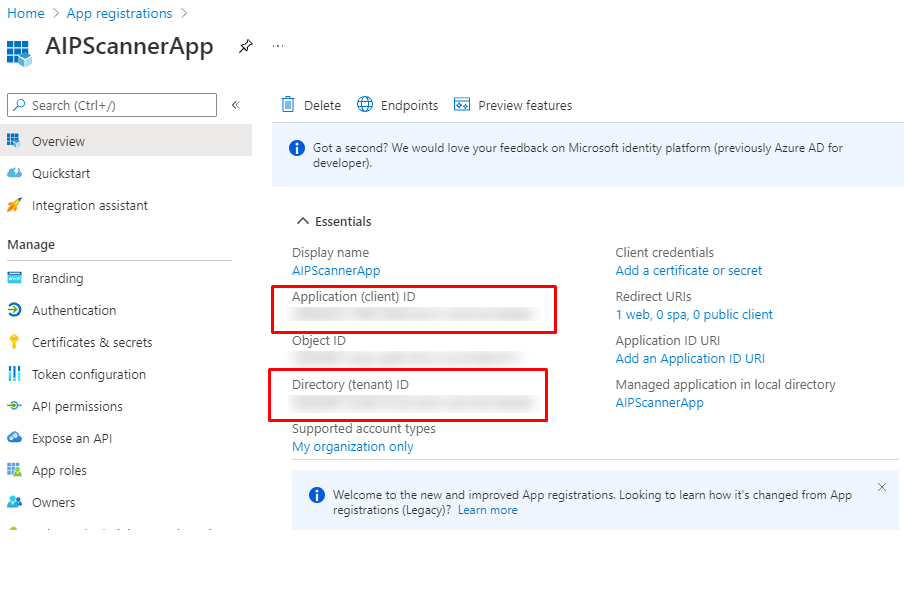The height and width of the screenshot is (595, 904).
Task: Open the ellipsis more options menu
Action: tap(278, 47)
